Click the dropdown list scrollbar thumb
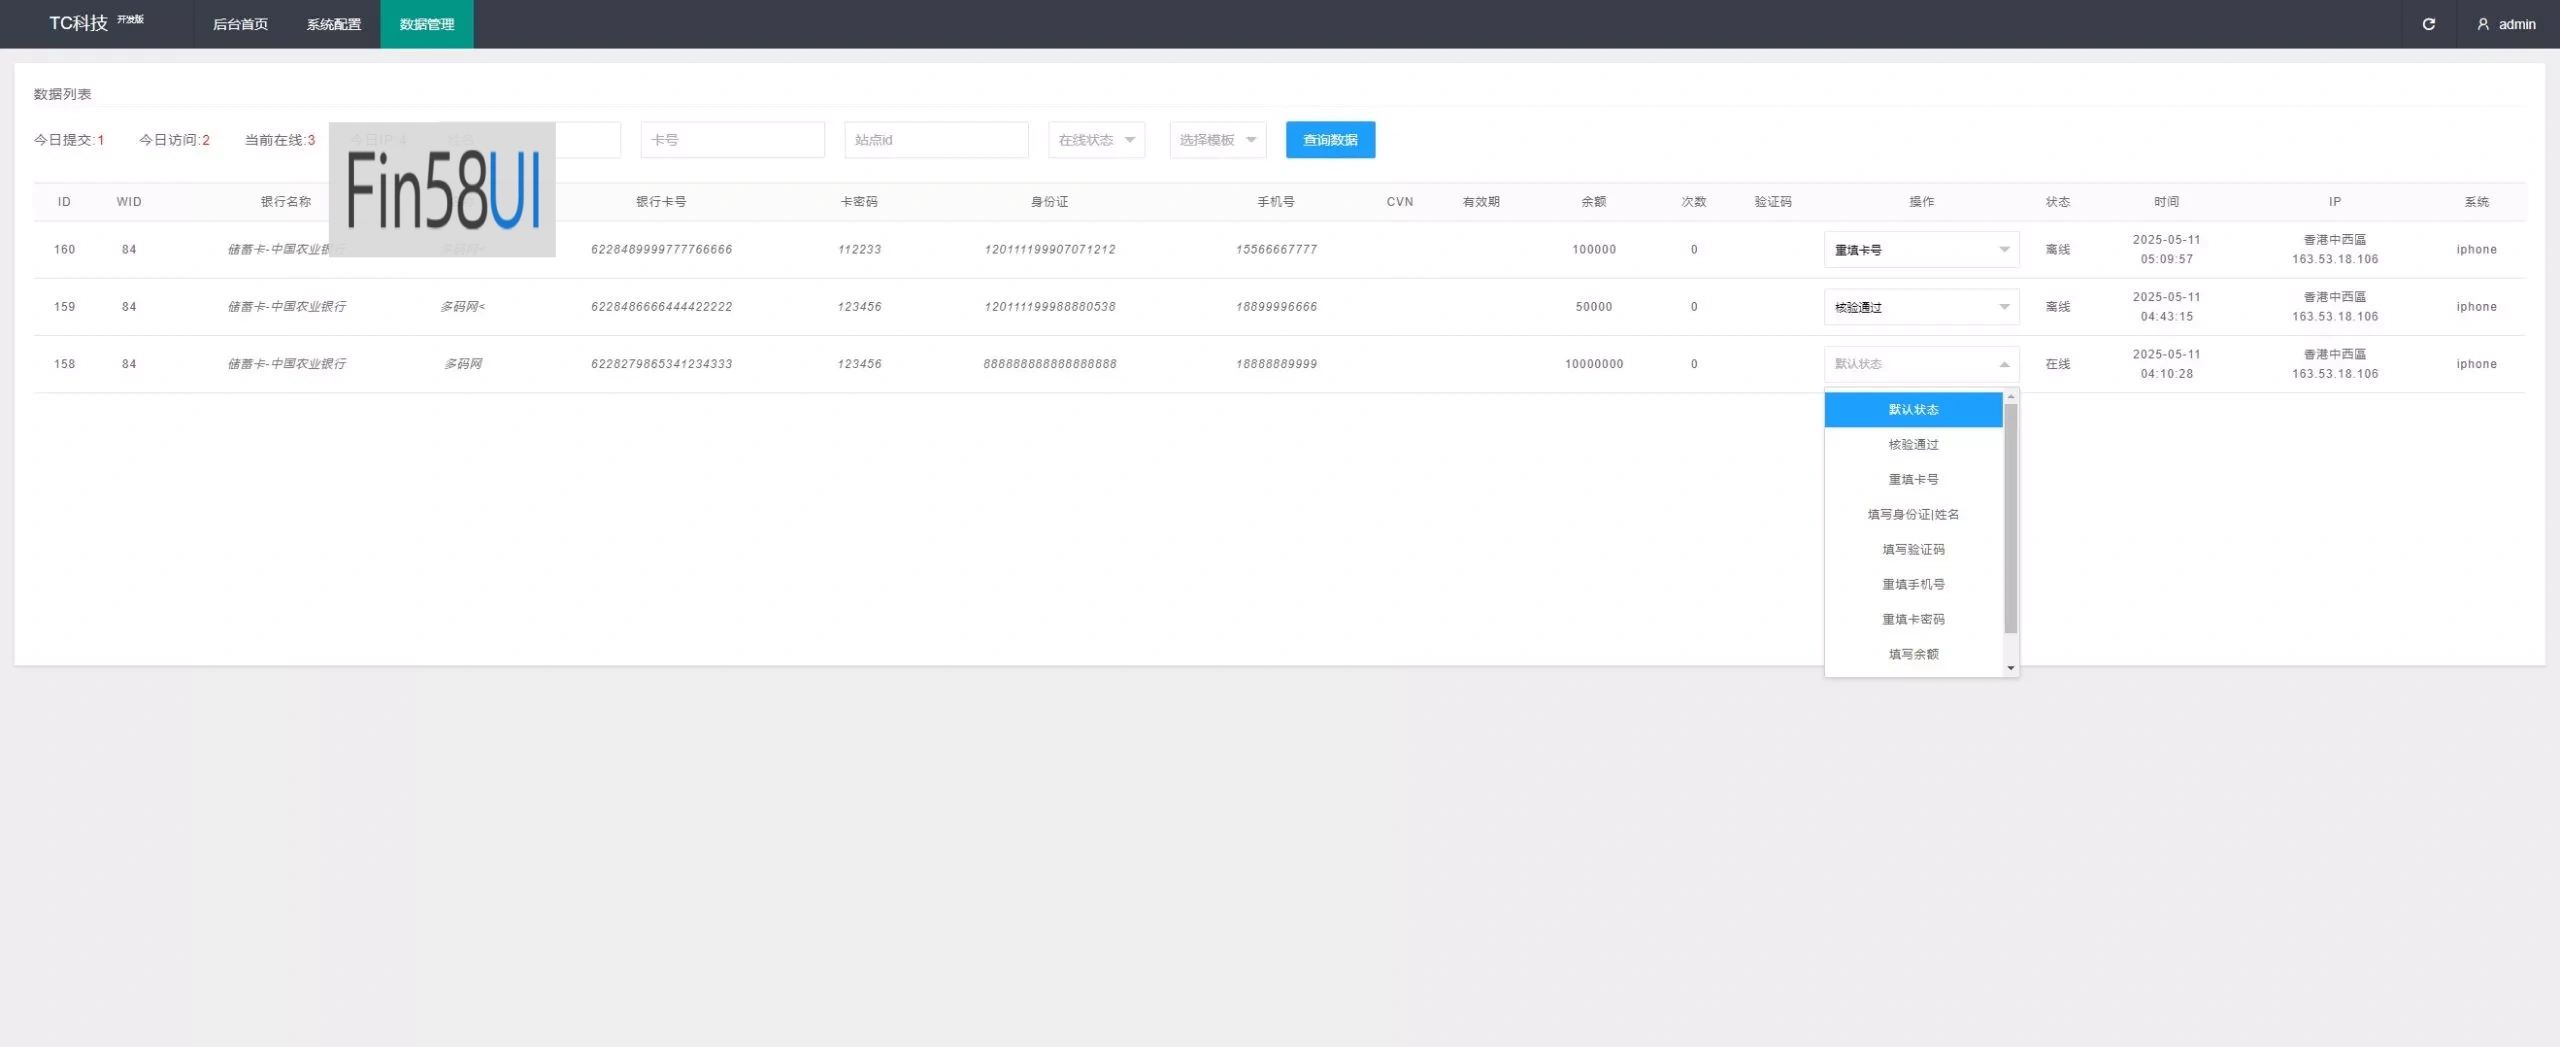 (x=2010, y=518)
